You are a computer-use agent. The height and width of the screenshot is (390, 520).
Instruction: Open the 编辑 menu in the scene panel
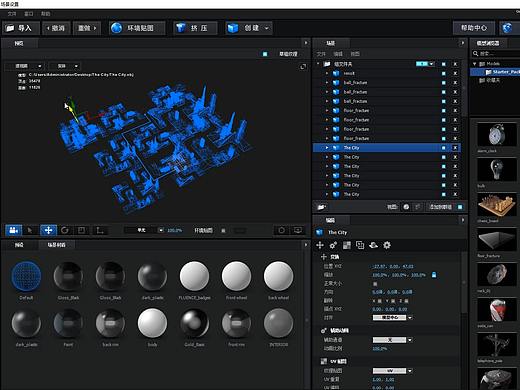point(338,54)
